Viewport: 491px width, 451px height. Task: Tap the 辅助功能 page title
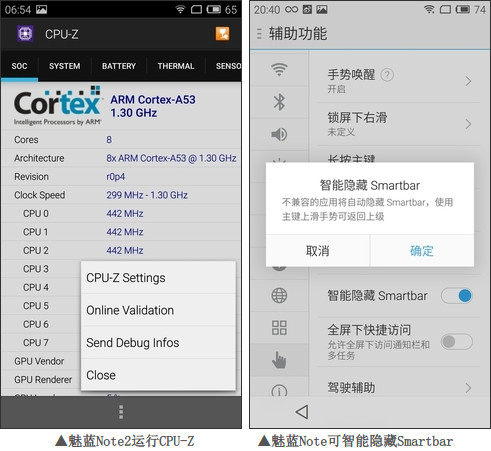tap(298, 34)
